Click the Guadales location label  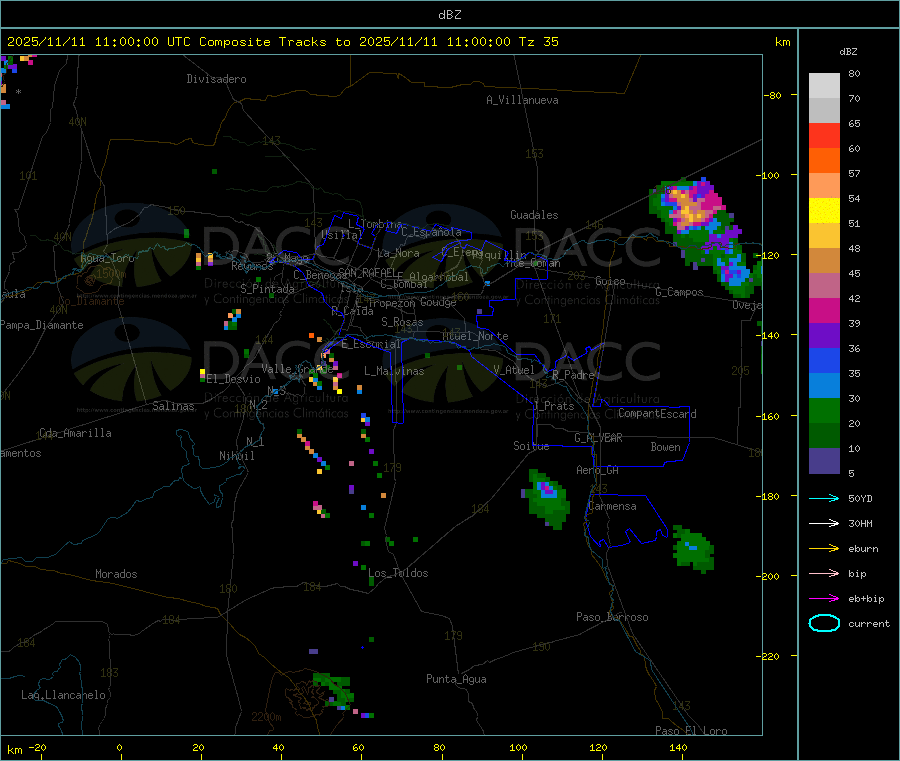click(534, 215)
